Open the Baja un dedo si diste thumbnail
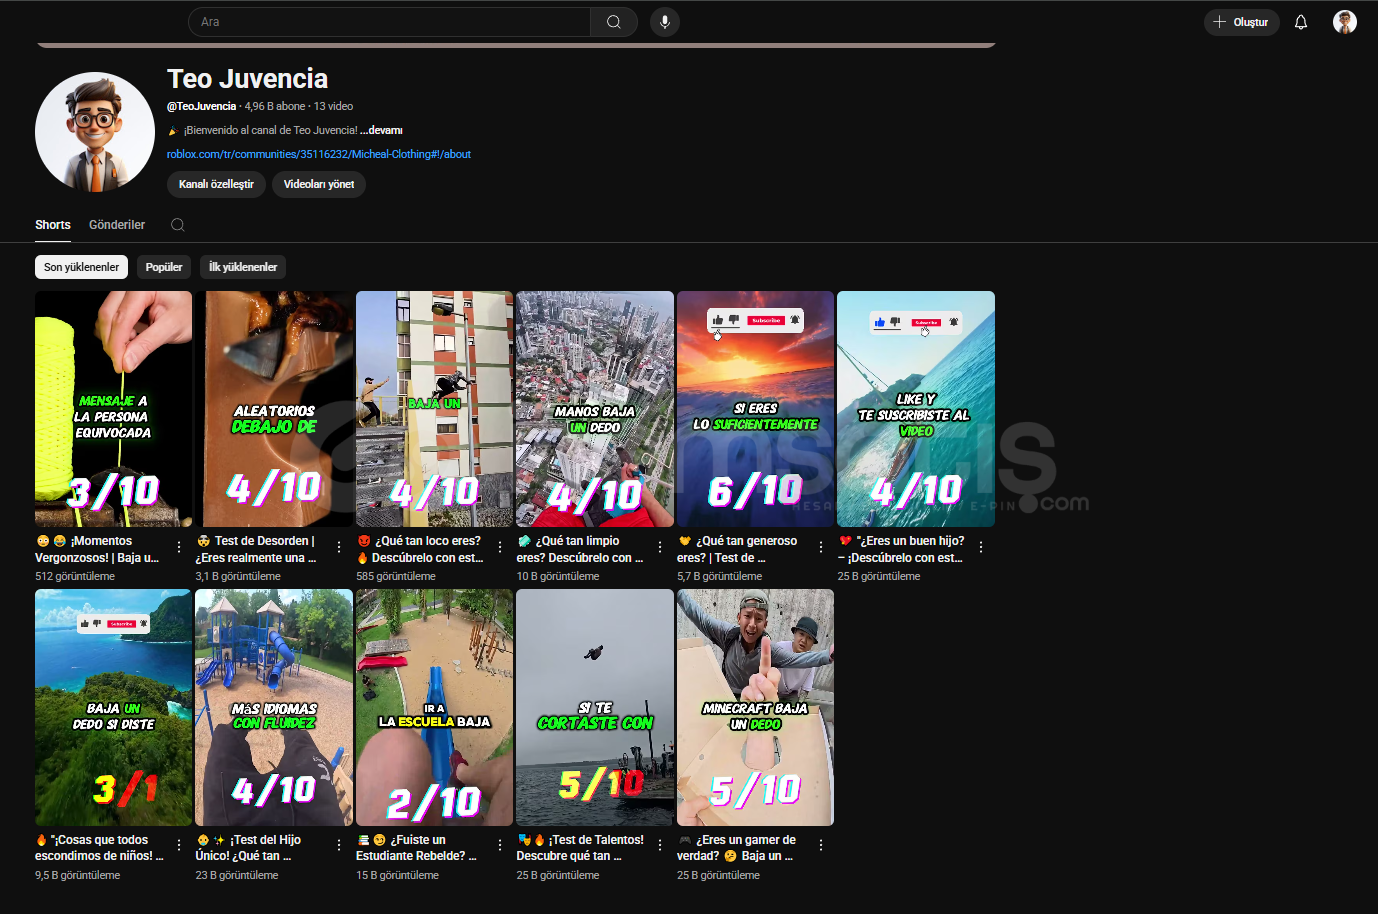The height and width of the screenshot is (914, 1378). click(x=113, y=707)
